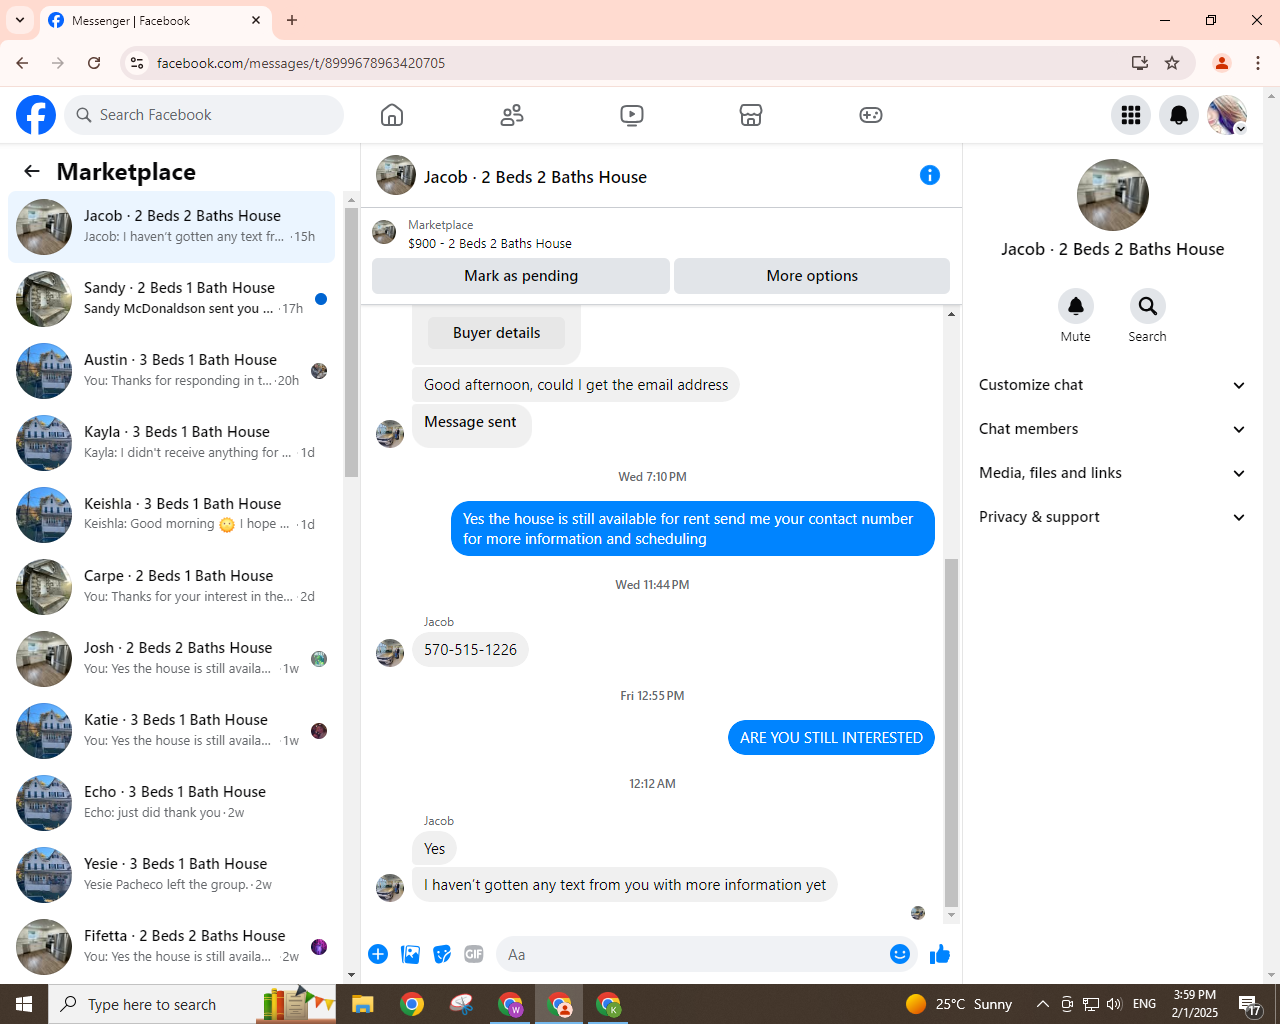Viewport: 1280px width, 1024px height.
Task: Open Sandy · 2 Beds 1 Bath House chat
Action: (x=172, y=299)
